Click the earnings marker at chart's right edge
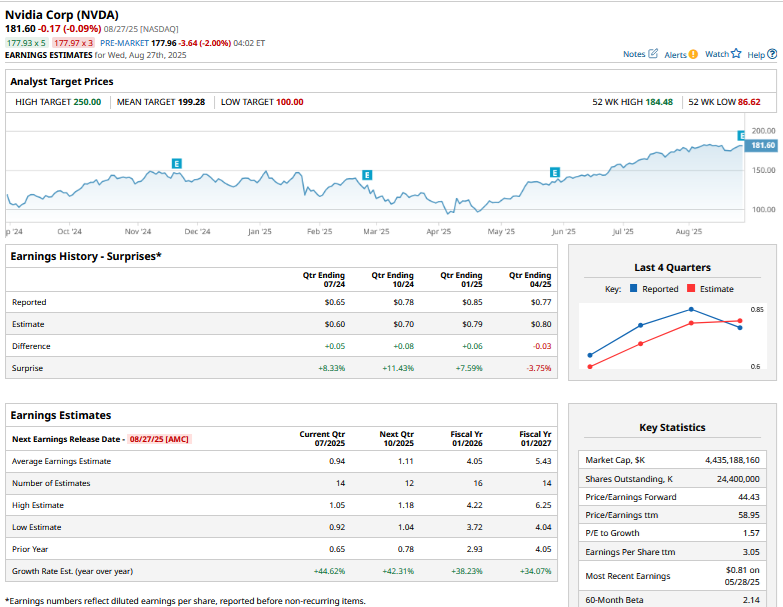The width and height of the screenshot is (783, 607). click(x=741, y=135)
